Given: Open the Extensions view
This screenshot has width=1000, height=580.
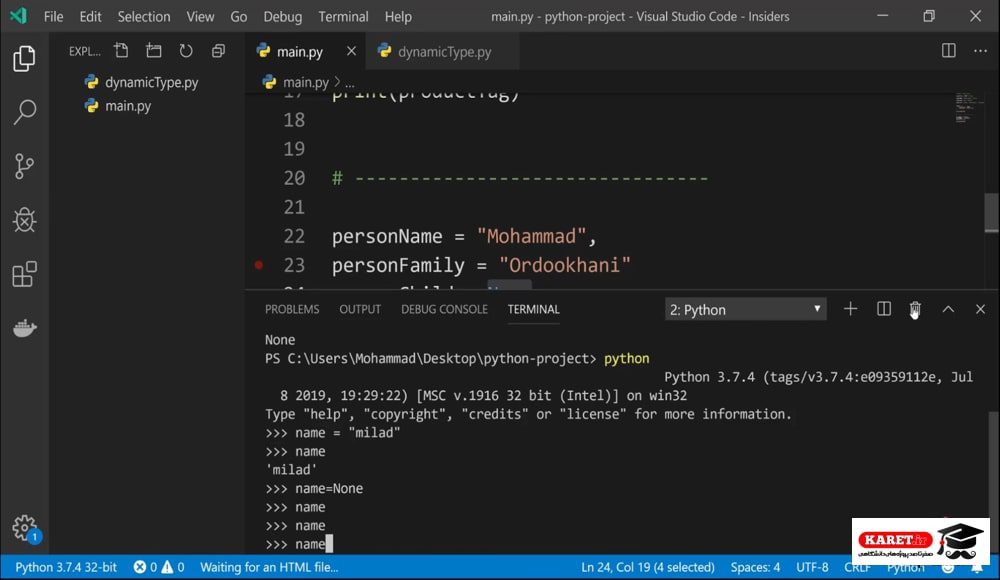Looking at the screenshot, I should 24,274.
